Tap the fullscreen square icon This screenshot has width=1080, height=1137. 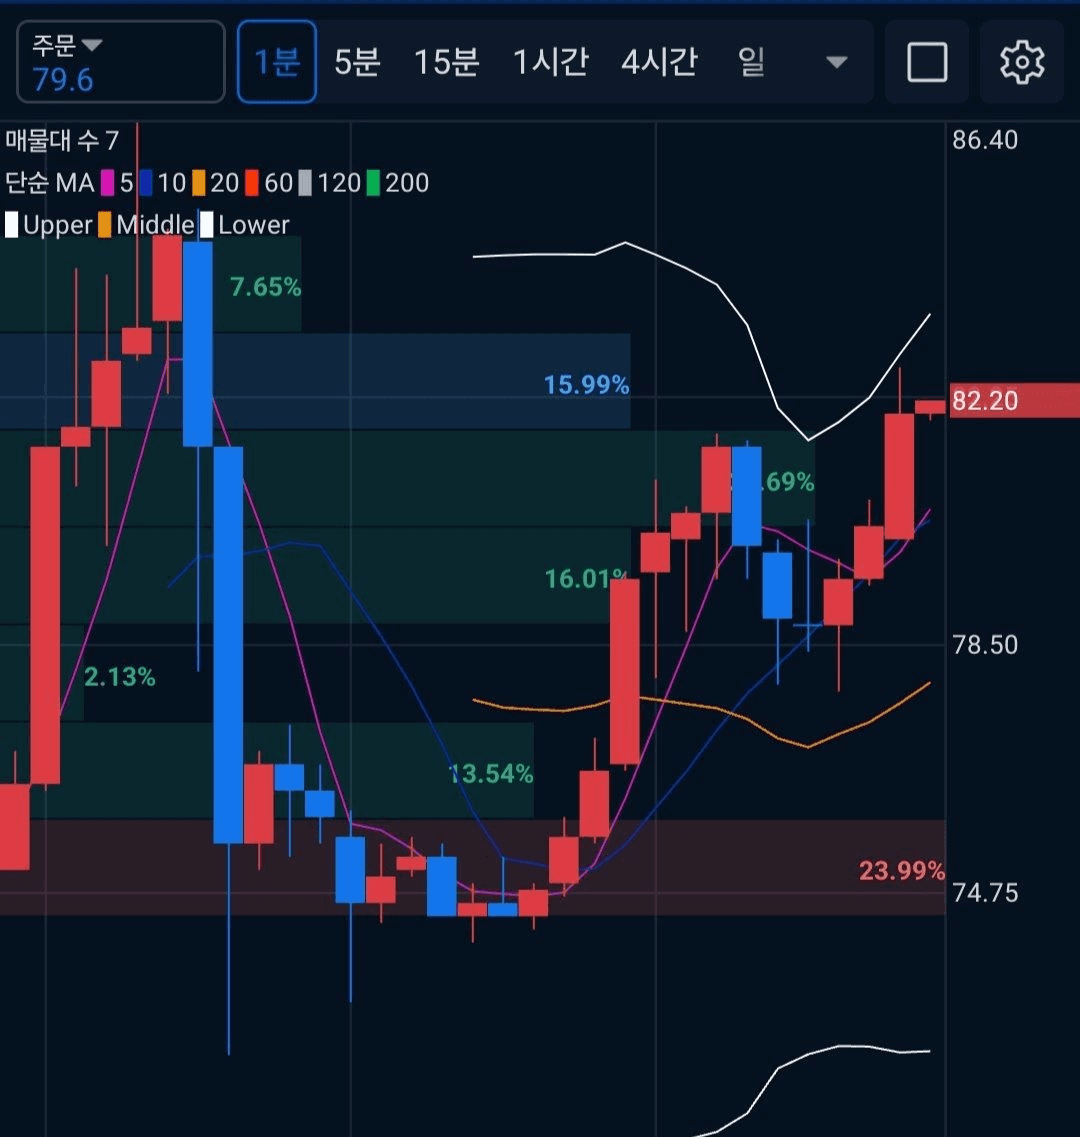(927, 63)
